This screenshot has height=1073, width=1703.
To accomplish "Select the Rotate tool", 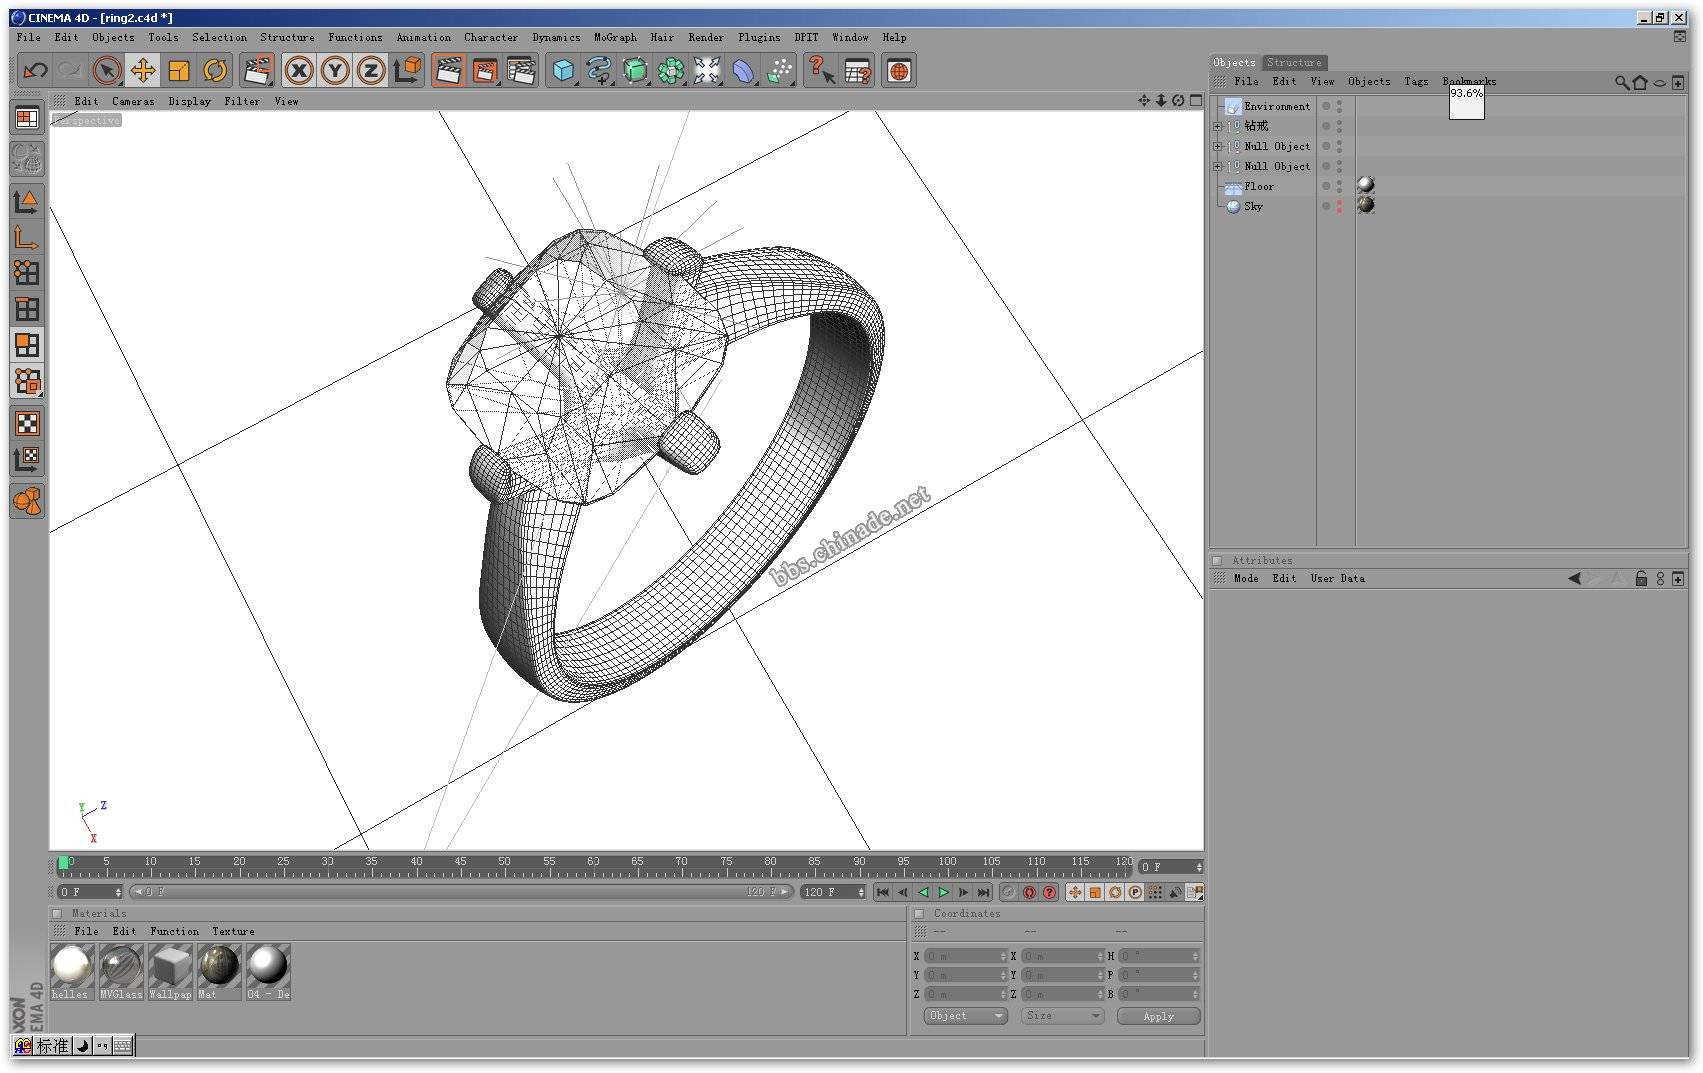I will (215, 70).
